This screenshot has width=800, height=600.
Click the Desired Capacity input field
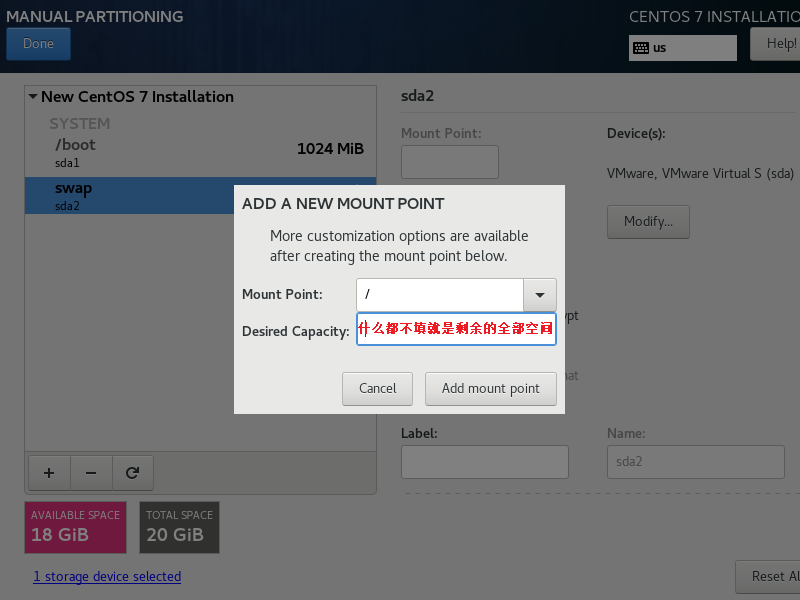(456, 331)
